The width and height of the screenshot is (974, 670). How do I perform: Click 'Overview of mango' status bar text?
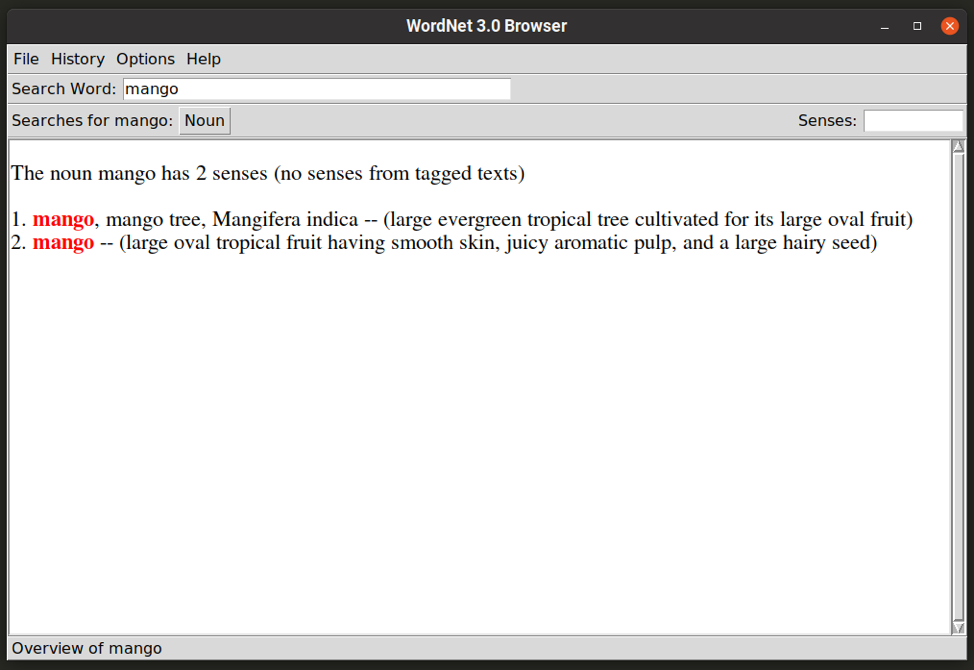coord(87,648)
